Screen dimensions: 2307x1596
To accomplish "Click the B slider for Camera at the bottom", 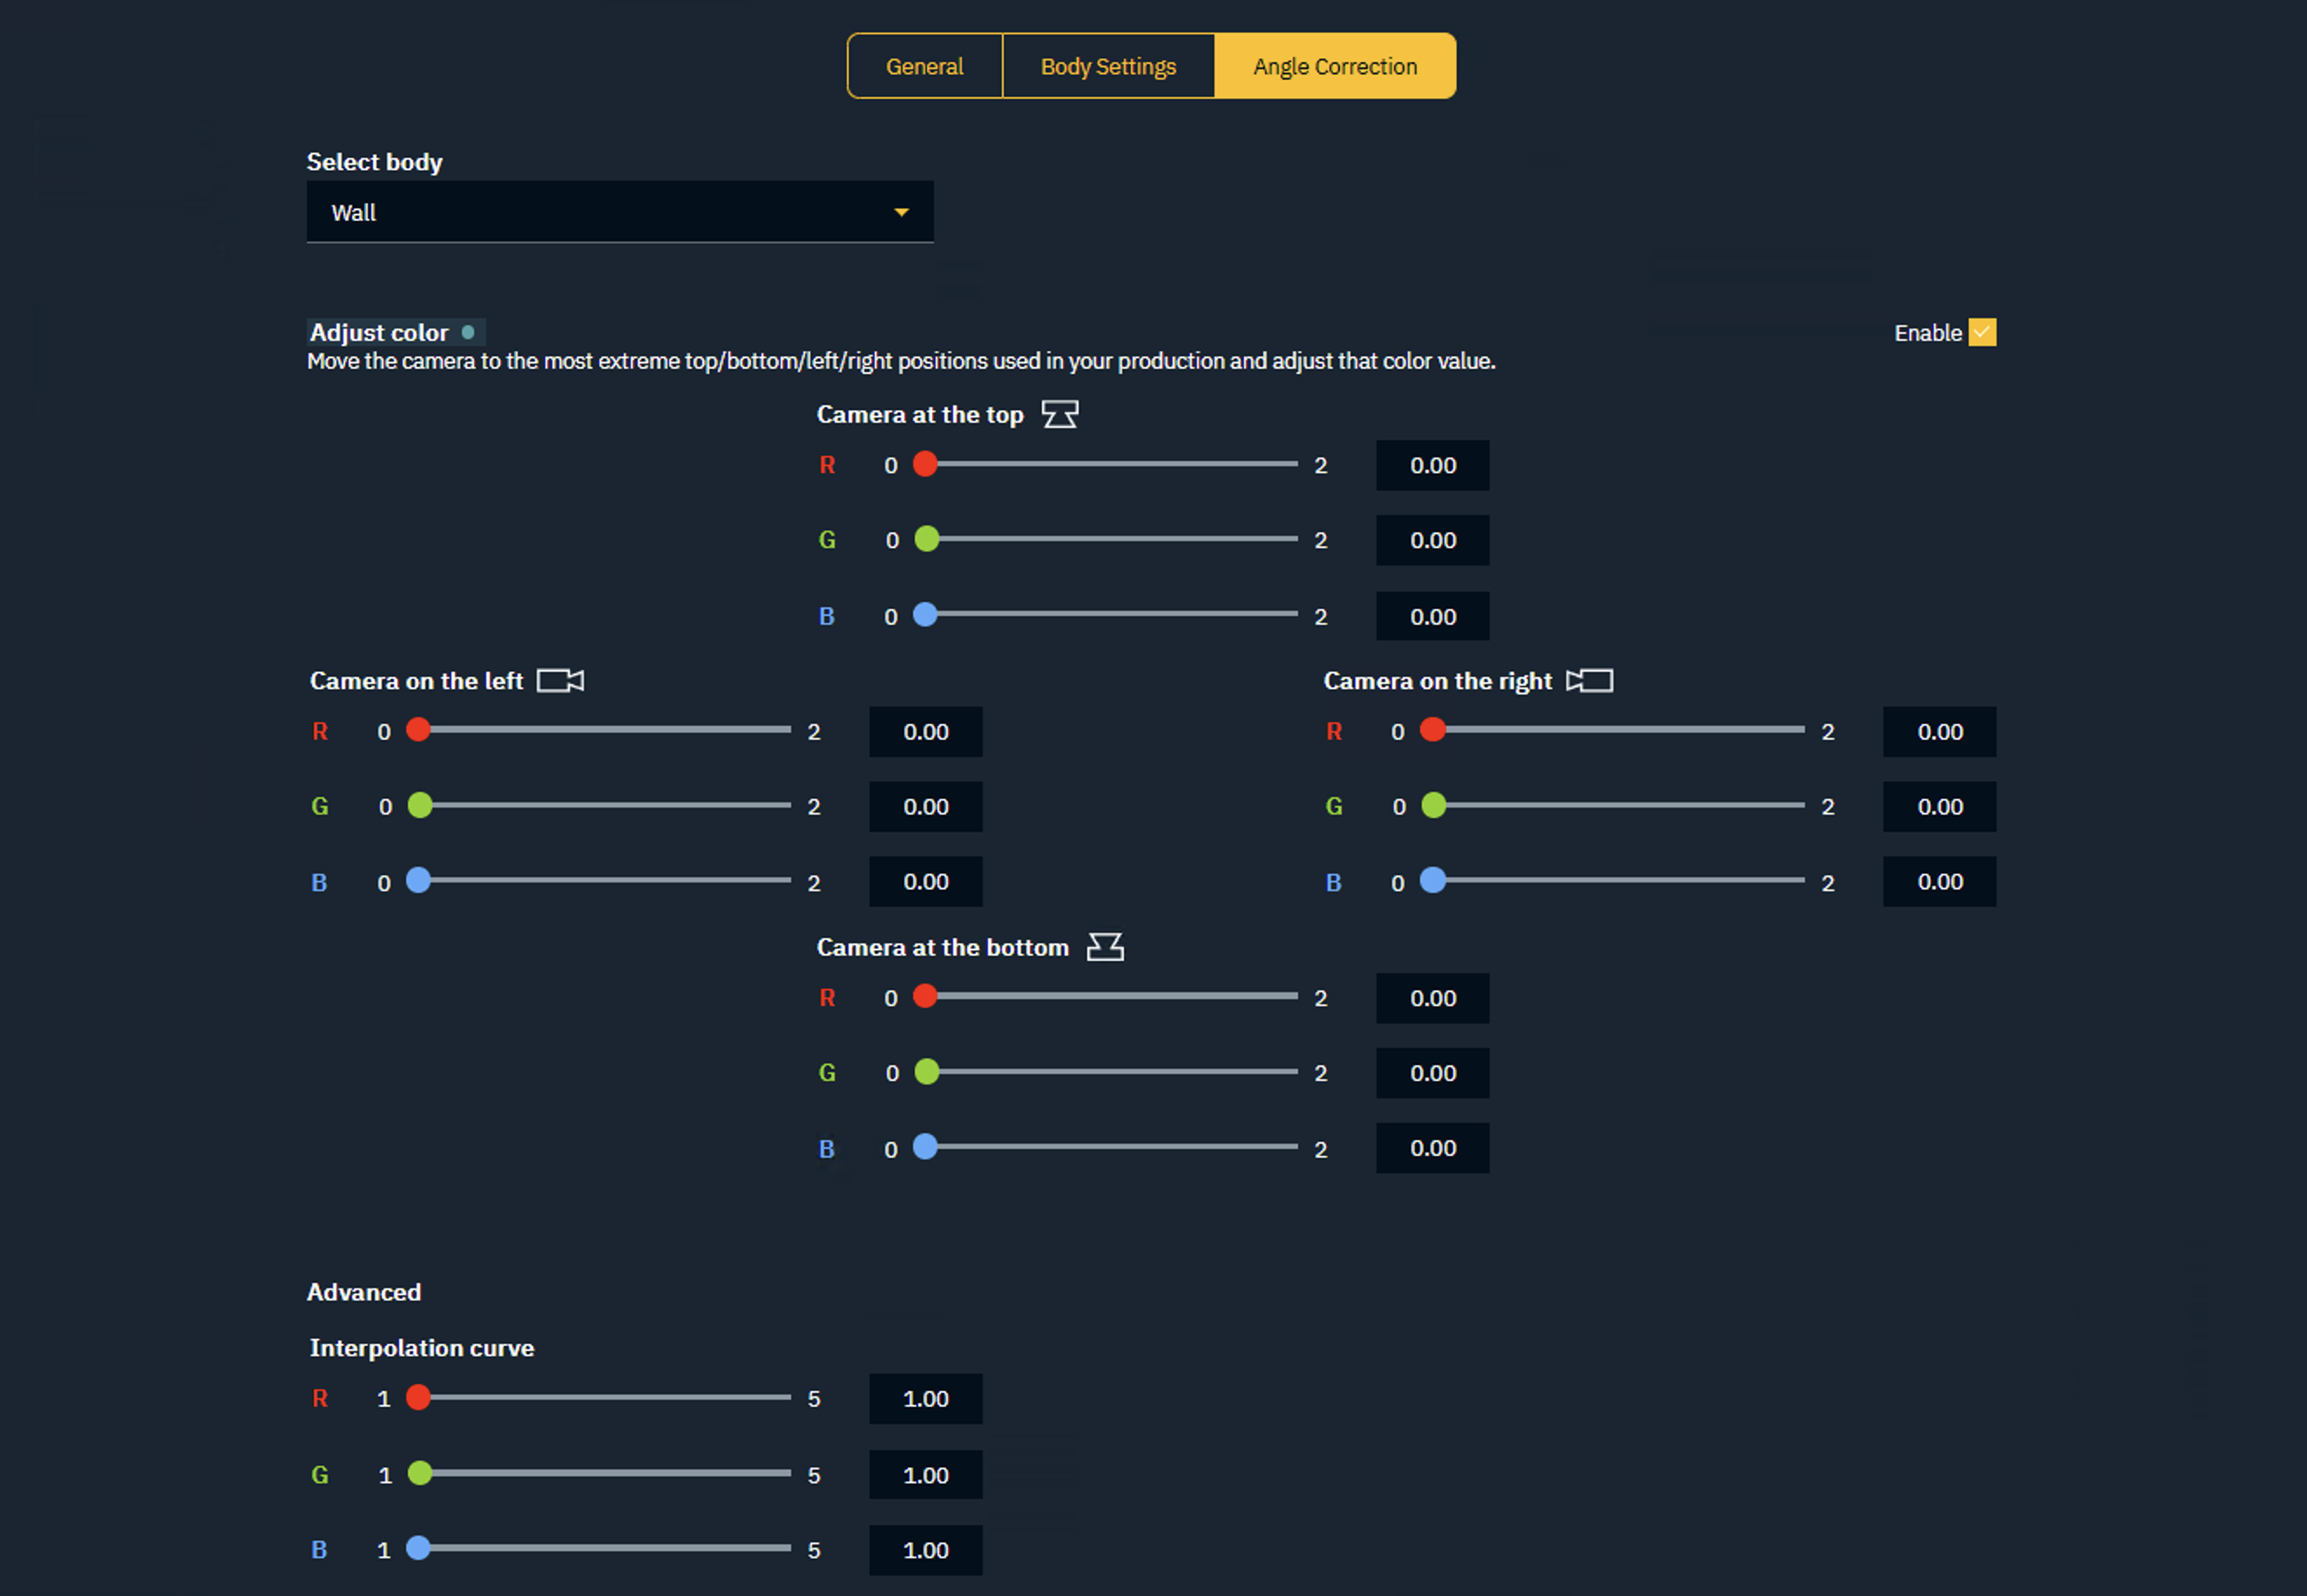I will click(x=1106, y=1147).
